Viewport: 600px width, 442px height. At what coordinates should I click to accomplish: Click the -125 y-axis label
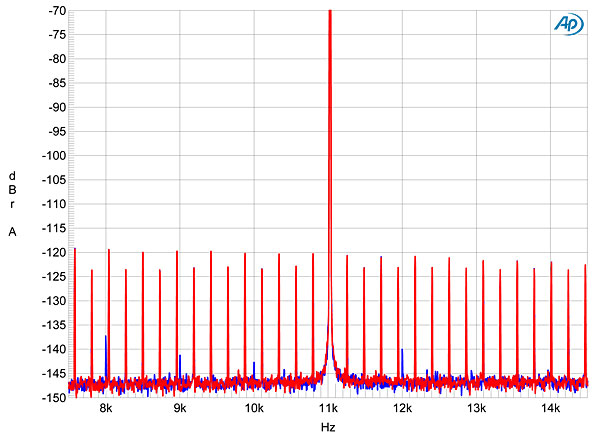pyautogui.click(x=54, y=277)
